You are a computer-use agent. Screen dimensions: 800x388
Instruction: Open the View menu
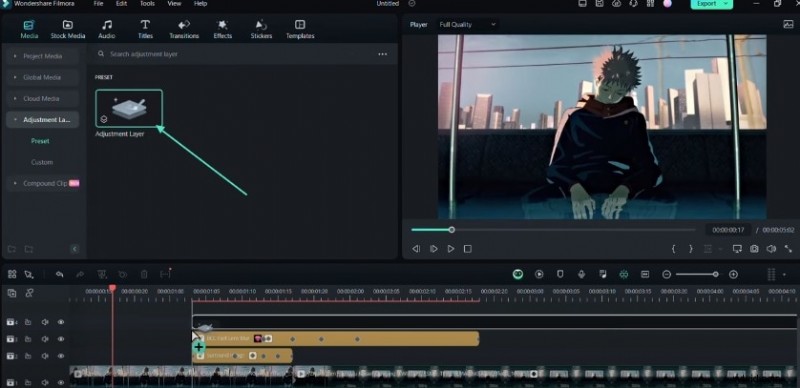174,4
